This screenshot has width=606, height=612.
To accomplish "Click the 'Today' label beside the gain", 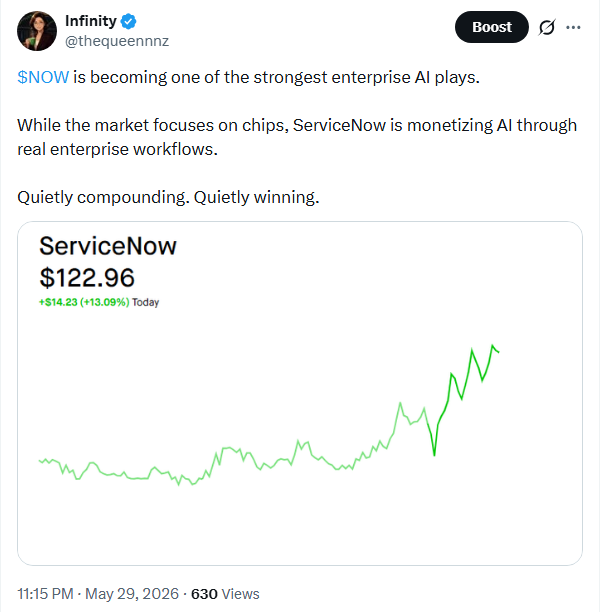I will coord(146,302).
